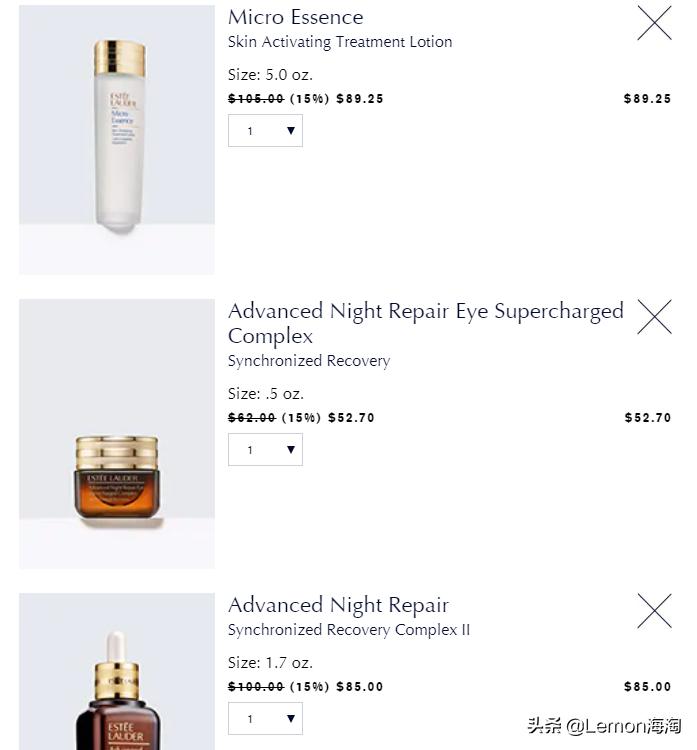This screenshot has height=750, width=697.
Task: Click the crossed-out $100.00 original price
Action: point(256,687)
